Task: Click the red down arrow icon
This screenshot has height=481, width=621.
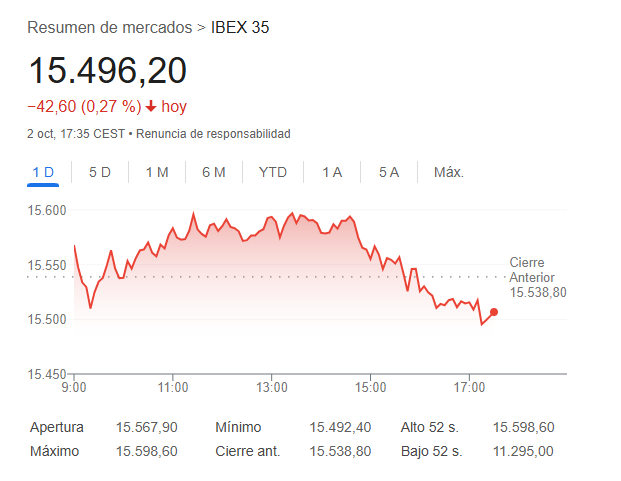Action: 151,107
